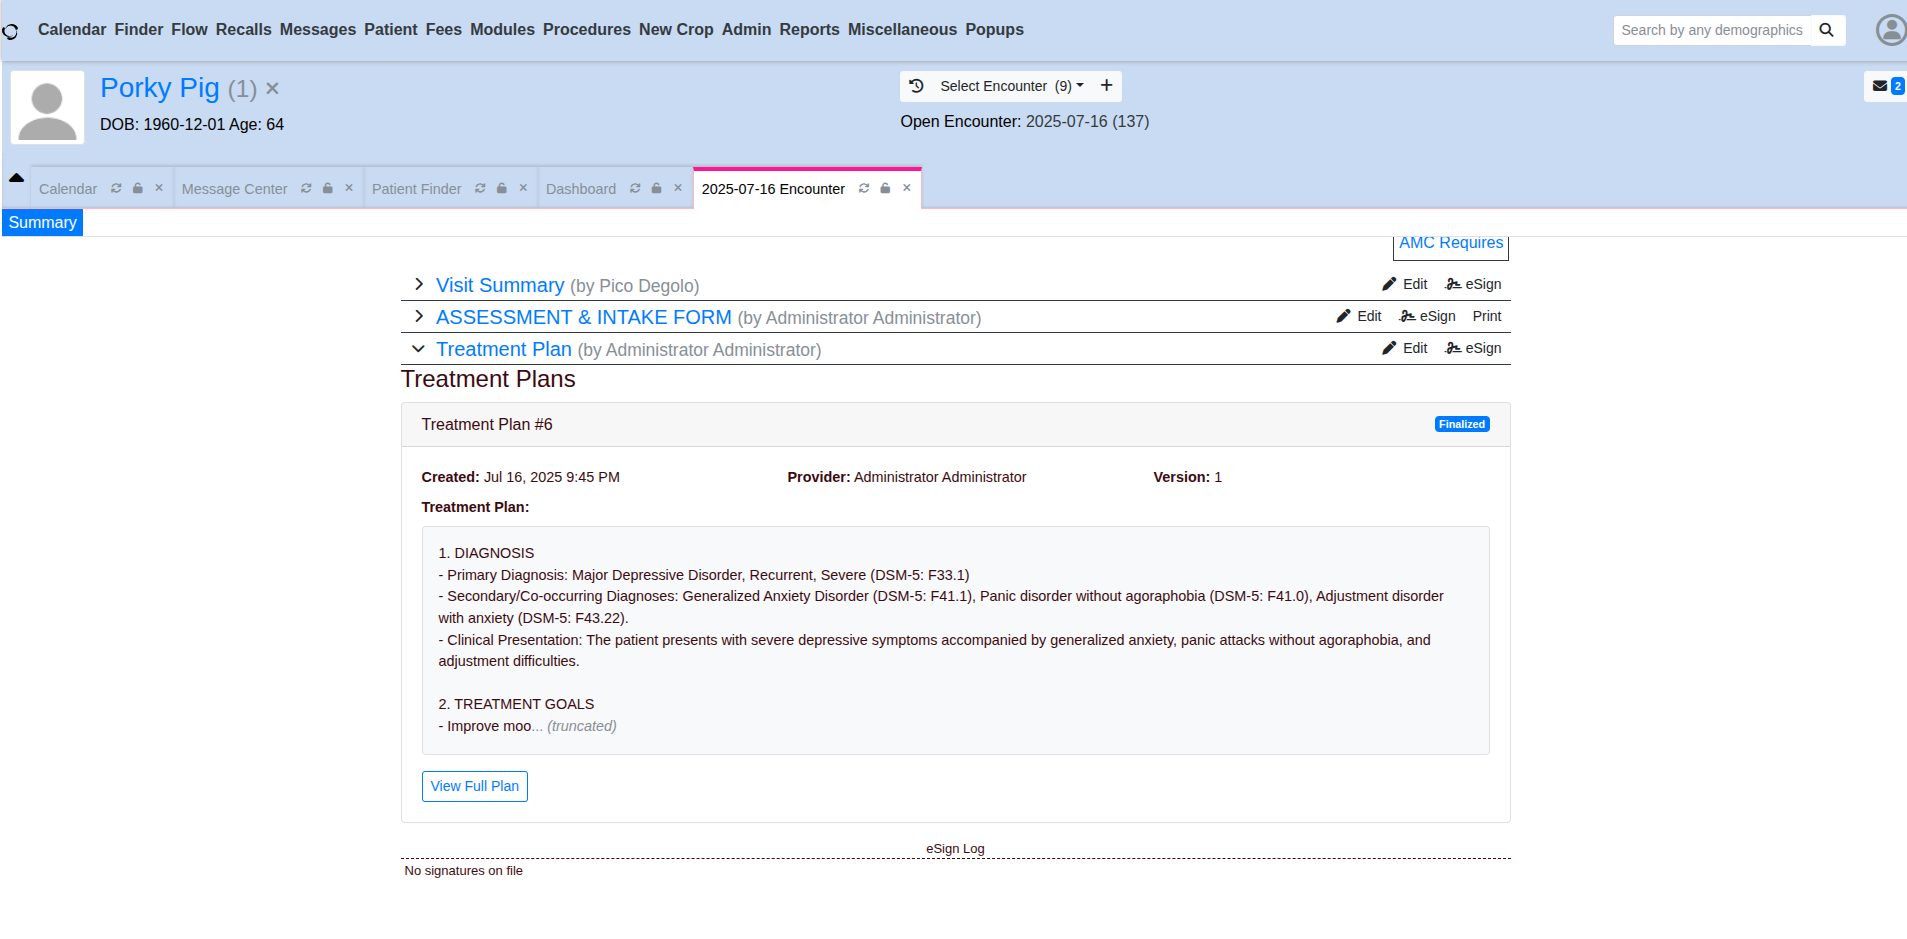The width and height of the screenshot is (1907, 939).
Task: Click the encounter history icon beside Select Encounter
Action: [x=917, y=86]
